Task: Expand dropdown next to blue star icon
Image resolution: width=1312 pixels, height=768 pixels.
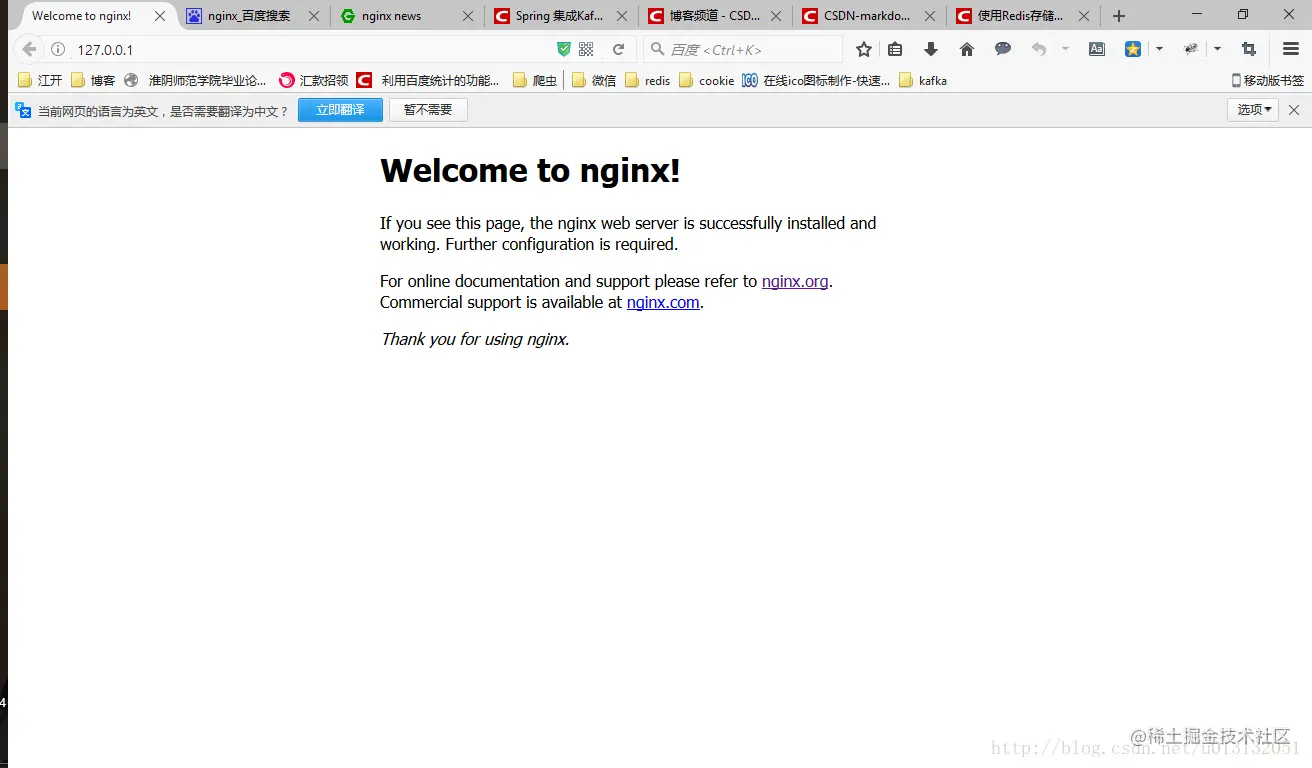Action: (x=1159, y=49)
